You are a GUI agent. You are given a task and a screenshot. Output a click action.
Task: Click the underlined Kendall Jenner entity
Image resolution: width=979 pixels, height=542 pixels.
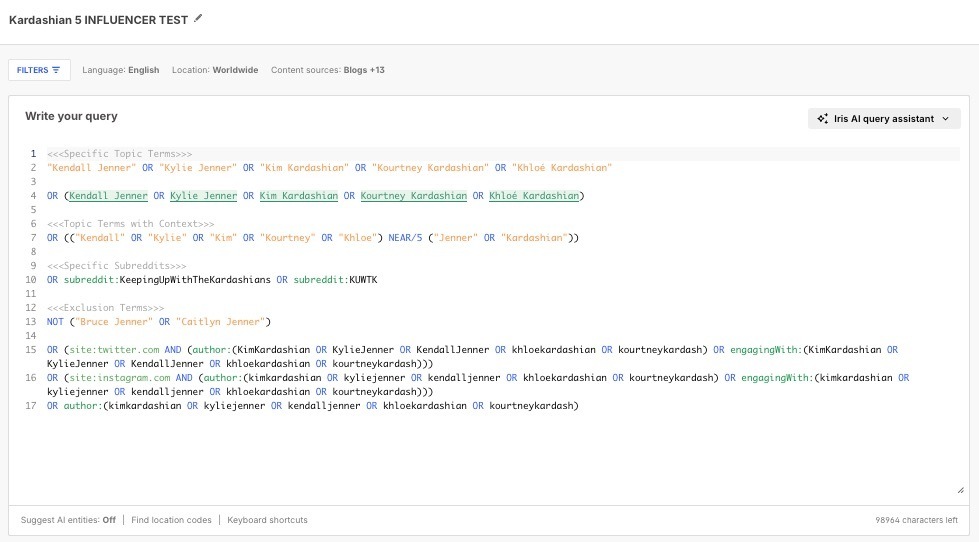point(108,195)
